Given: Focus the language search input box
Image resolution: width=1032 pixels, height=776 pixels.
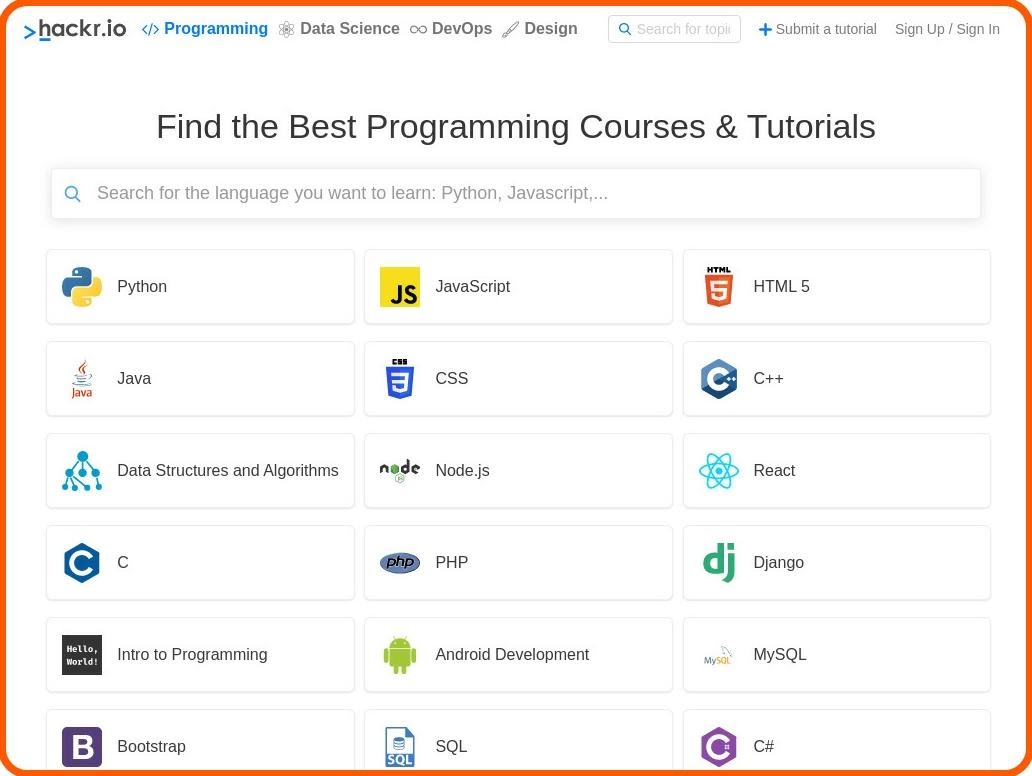Looking at the screenshot, I should coord(515,194).
